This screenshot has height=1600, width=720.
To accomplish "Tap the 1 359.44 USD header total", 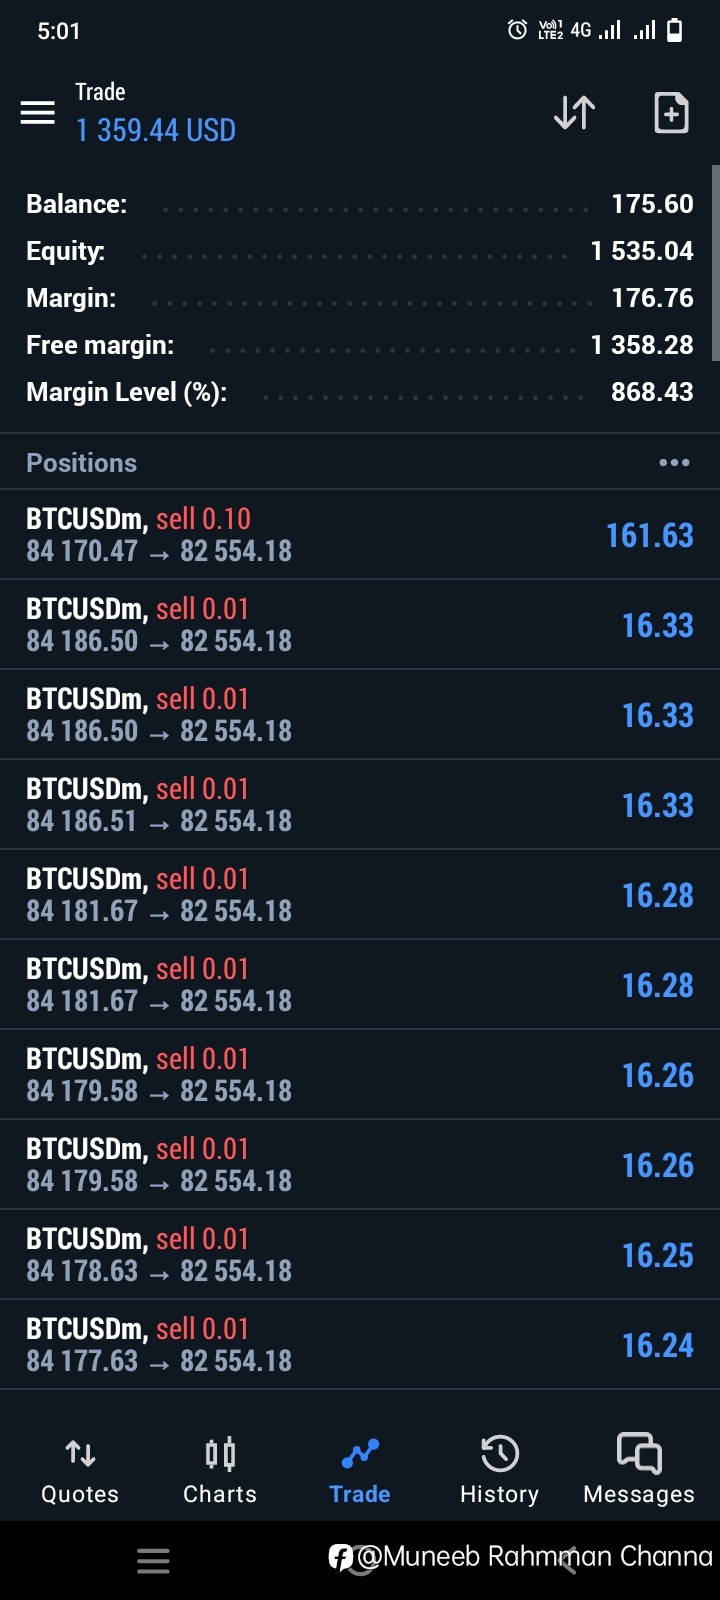I will point(156,130).
